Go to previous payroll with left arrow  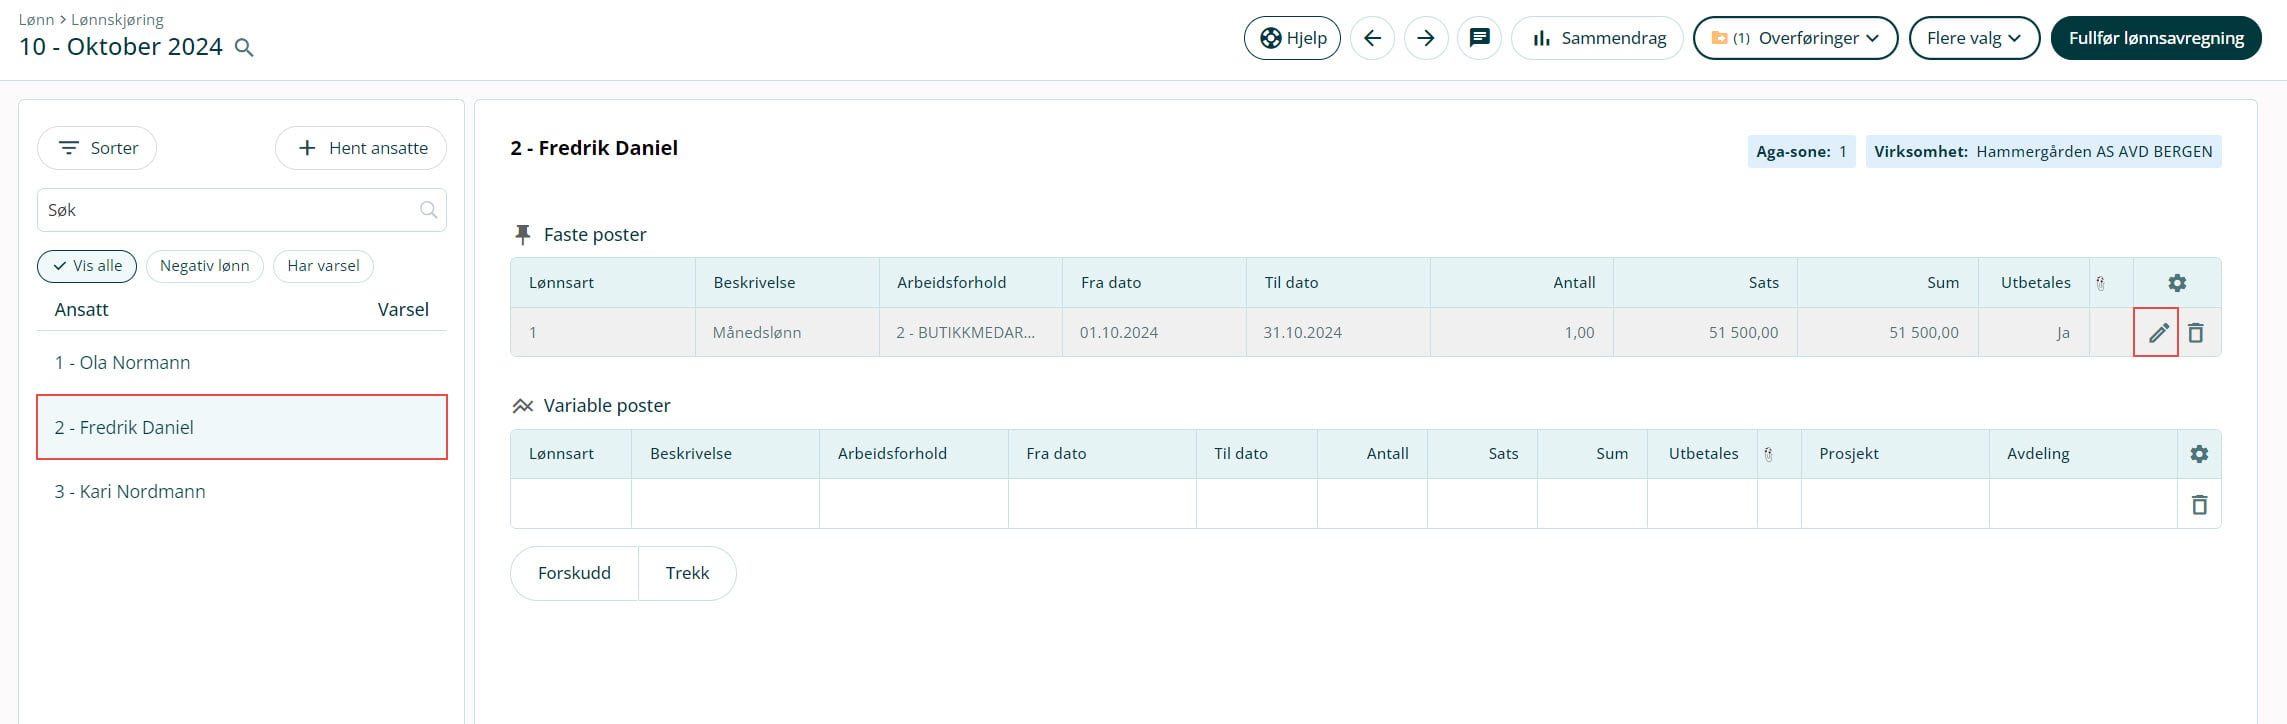pyautogui.click(x=1372, y=38)
